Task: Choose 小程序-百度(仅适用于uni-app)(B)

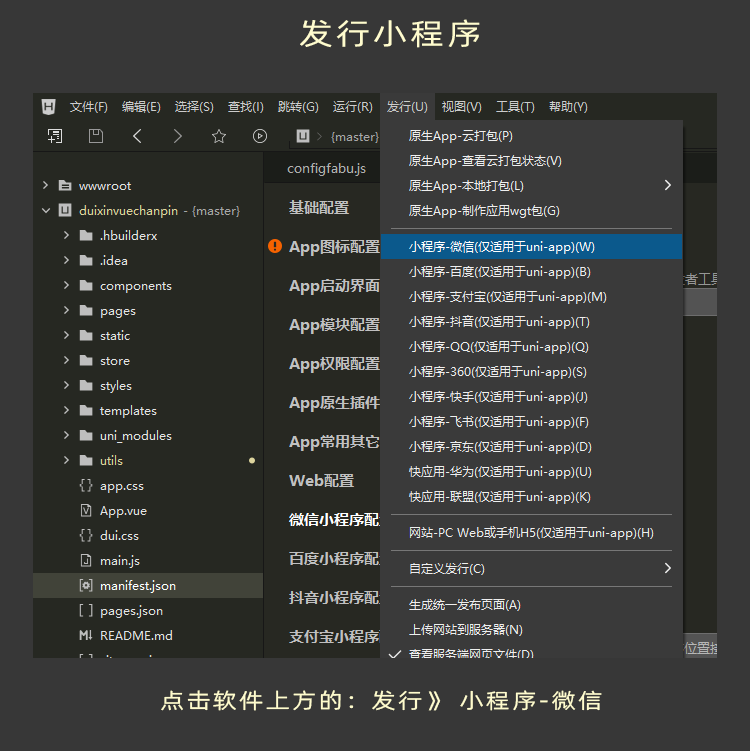Action: pyautogui.click(x=531, y=272)
